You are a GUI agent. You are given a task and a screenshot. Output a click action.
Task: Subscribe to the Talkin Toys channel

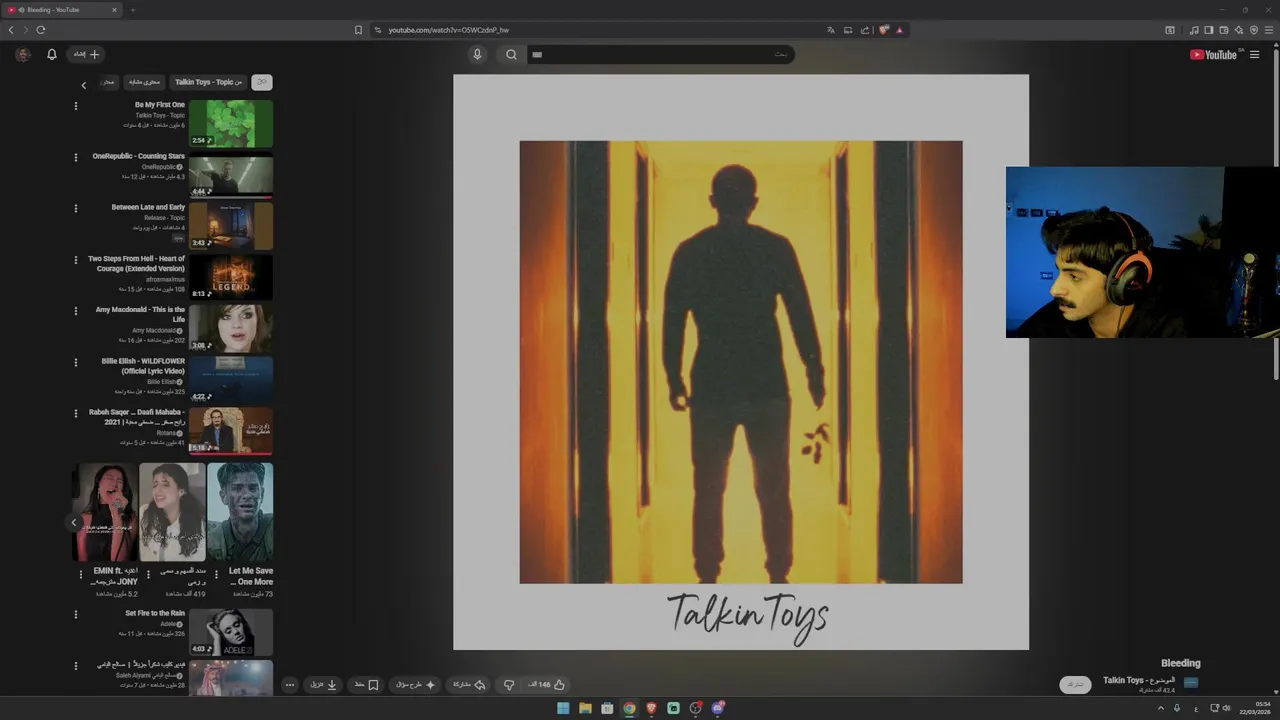tap(1076, 685)
